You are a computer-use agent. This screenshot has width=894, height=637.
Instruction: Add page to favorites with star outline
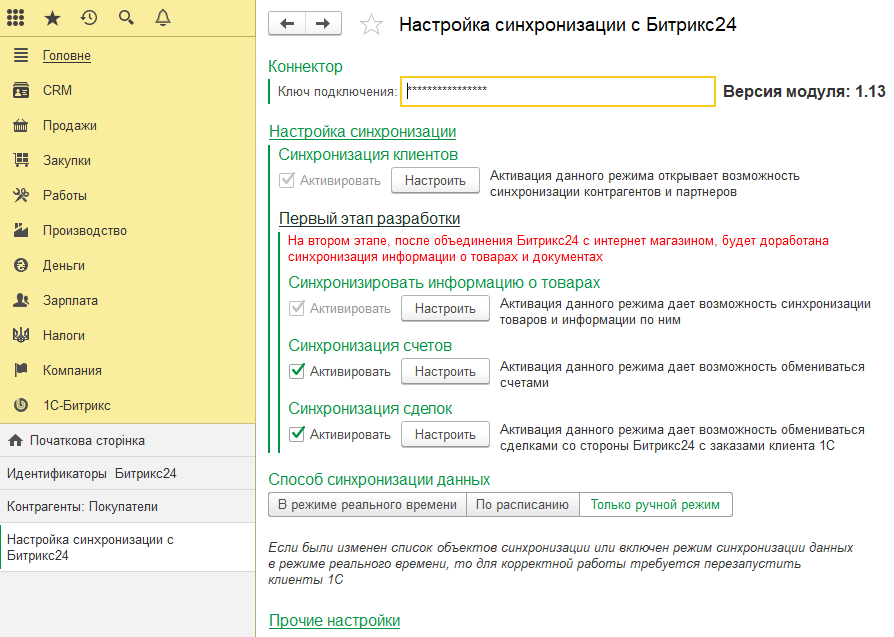coord(371,25)
